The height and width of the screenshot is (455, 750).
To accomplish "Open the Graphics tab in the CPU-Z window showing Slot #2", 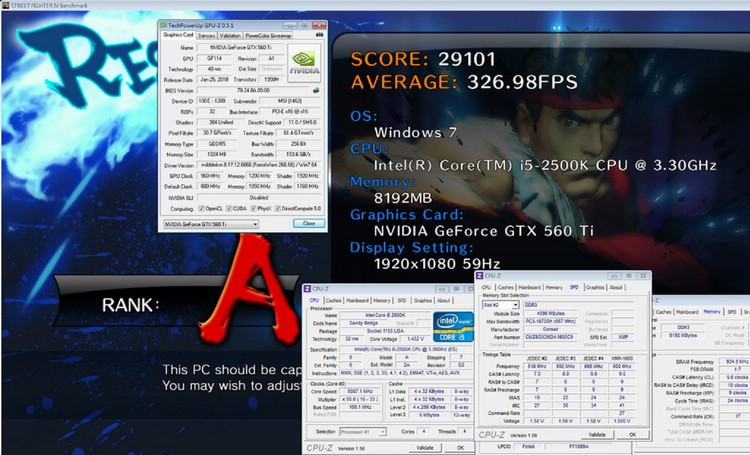I will point(595,288).
